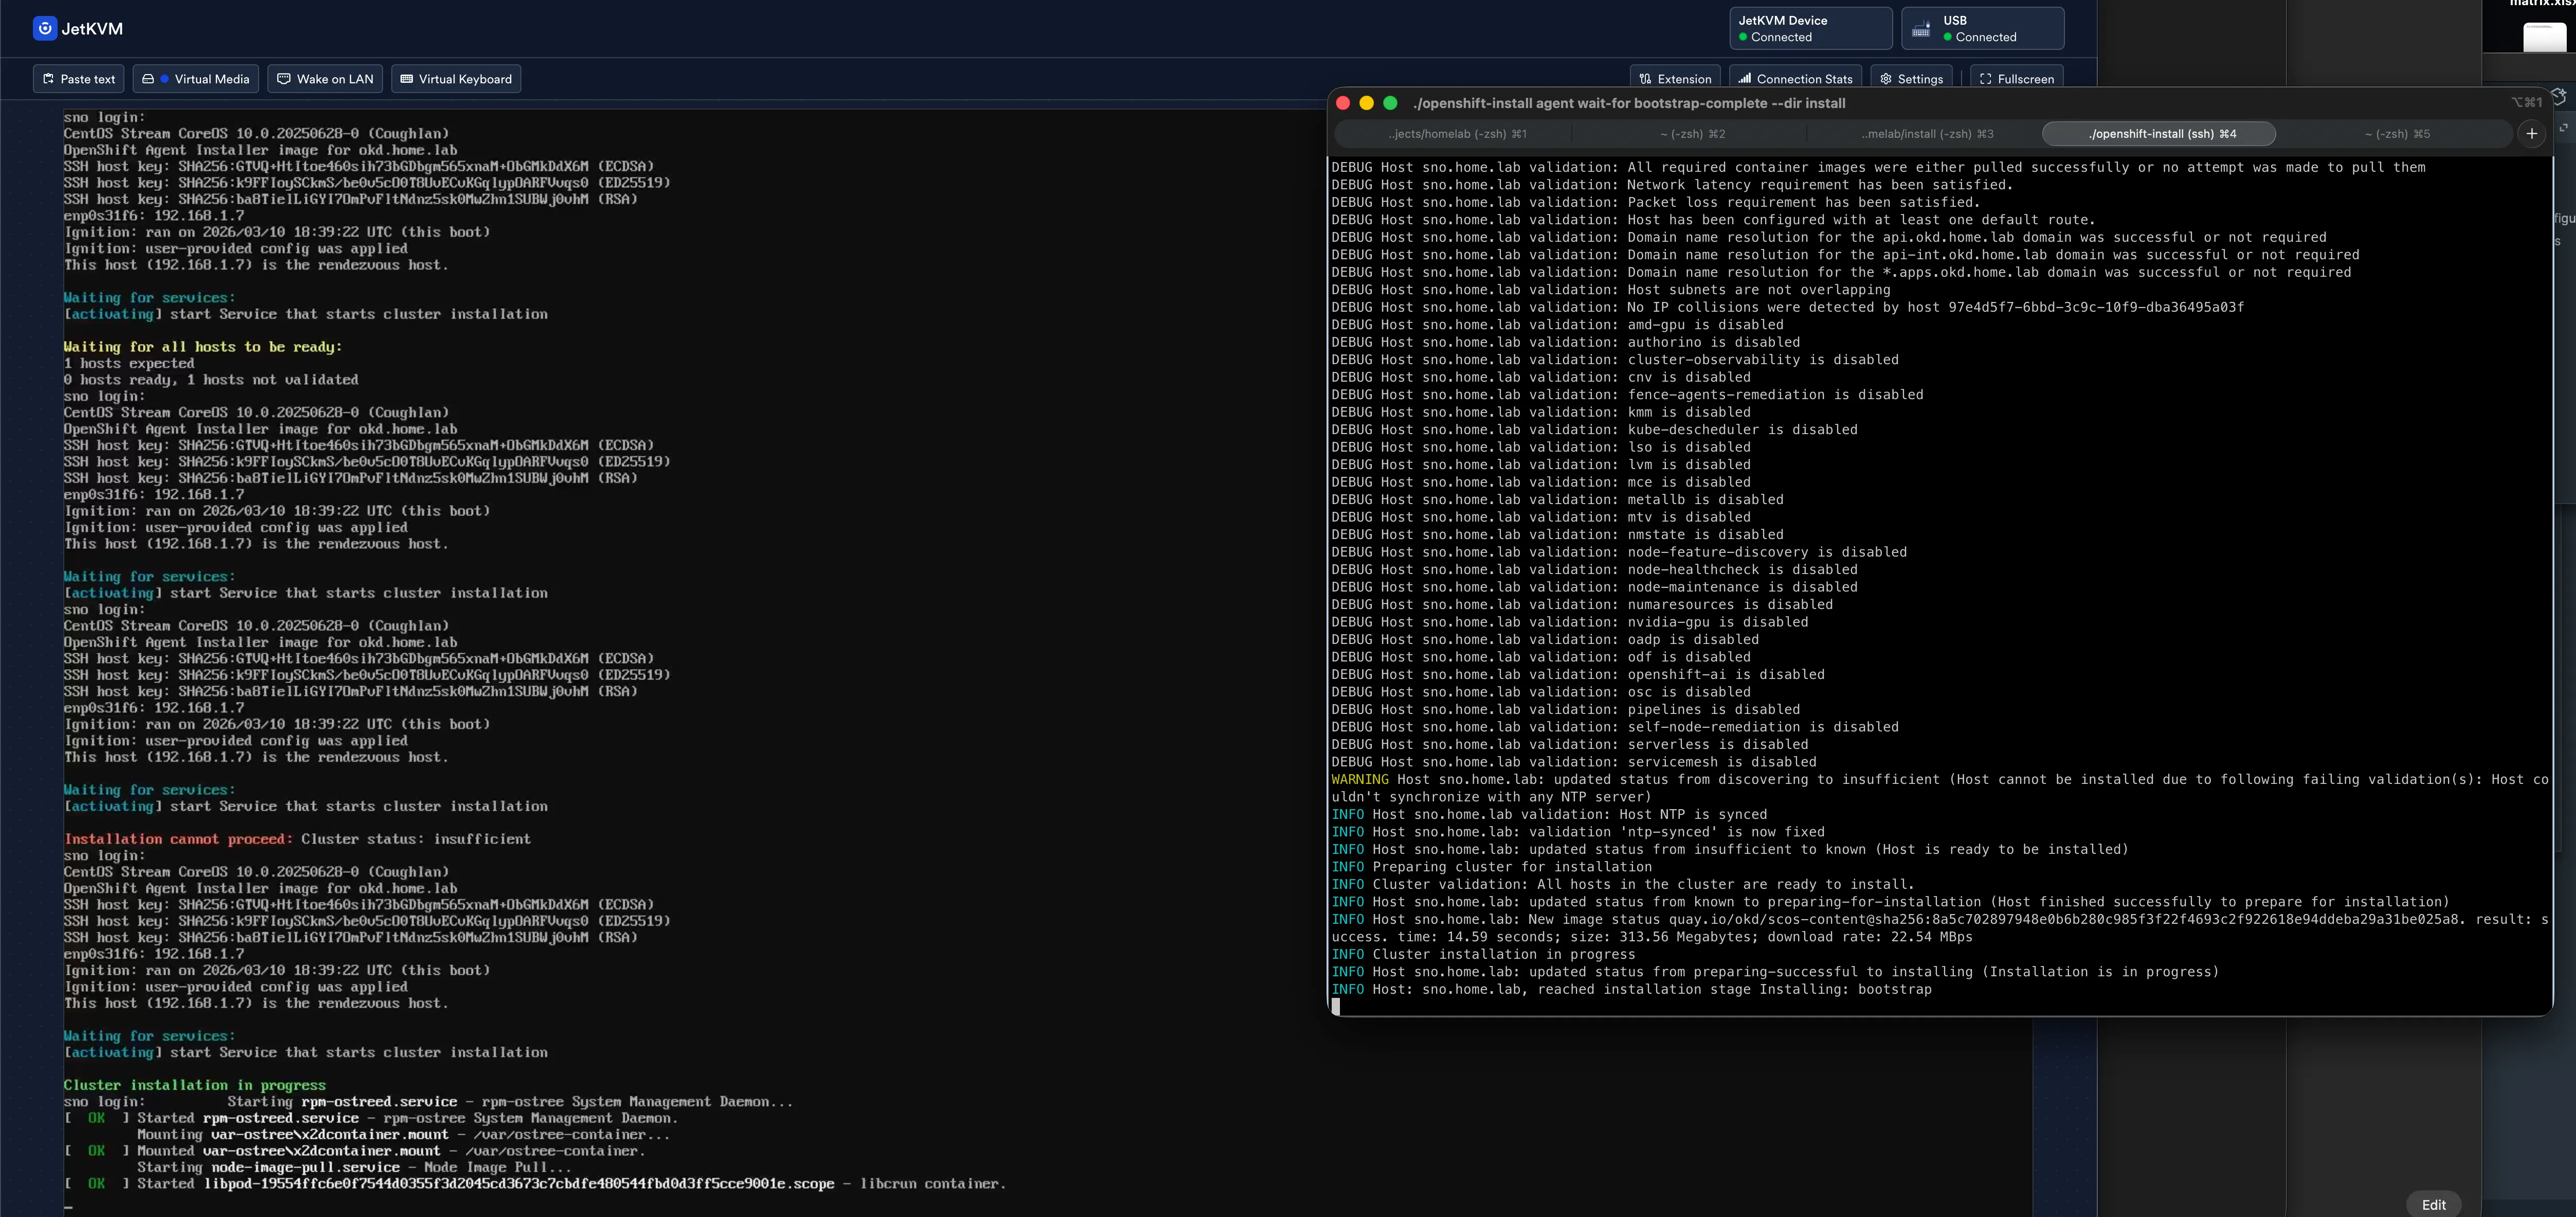Add a new terminal tab with plus button
Image resolution: width=2576 pixels, height=1217 pixels.
(2531, 134)
